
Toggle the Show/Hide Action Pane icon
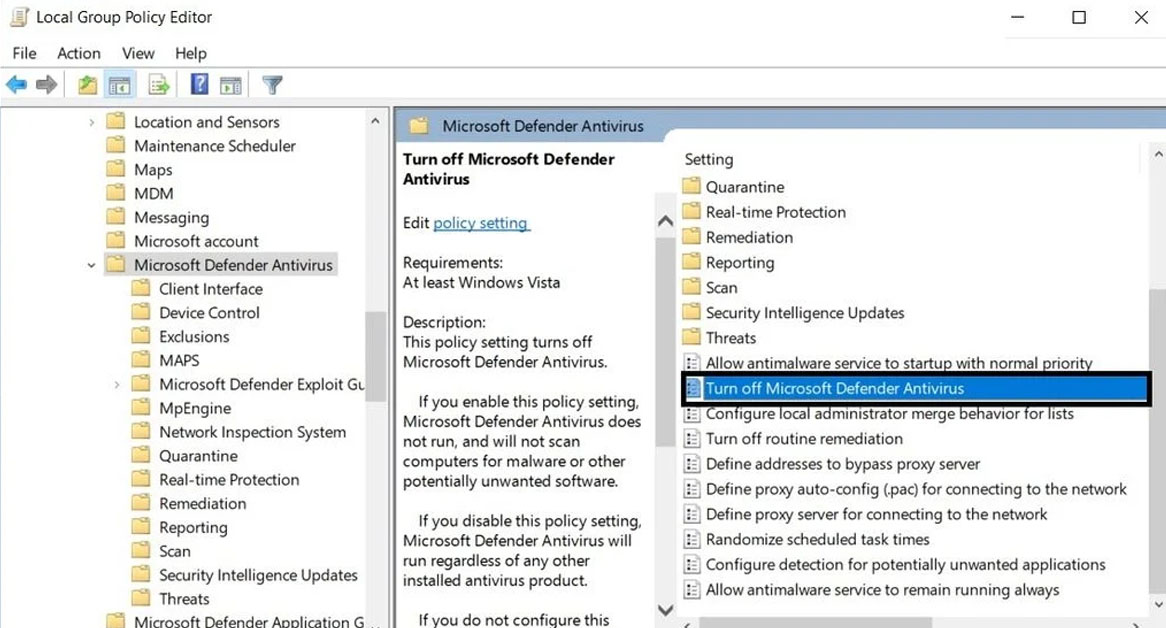231,85
